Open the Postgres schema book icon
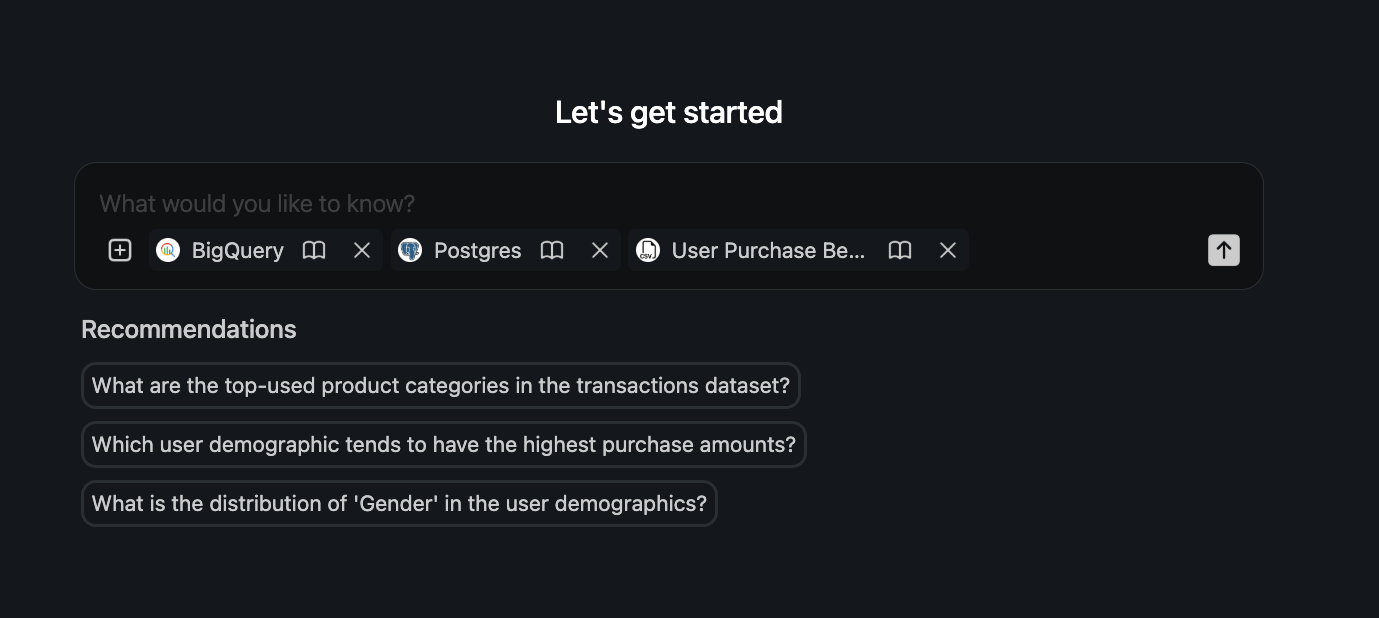 [x=552, y=250]
